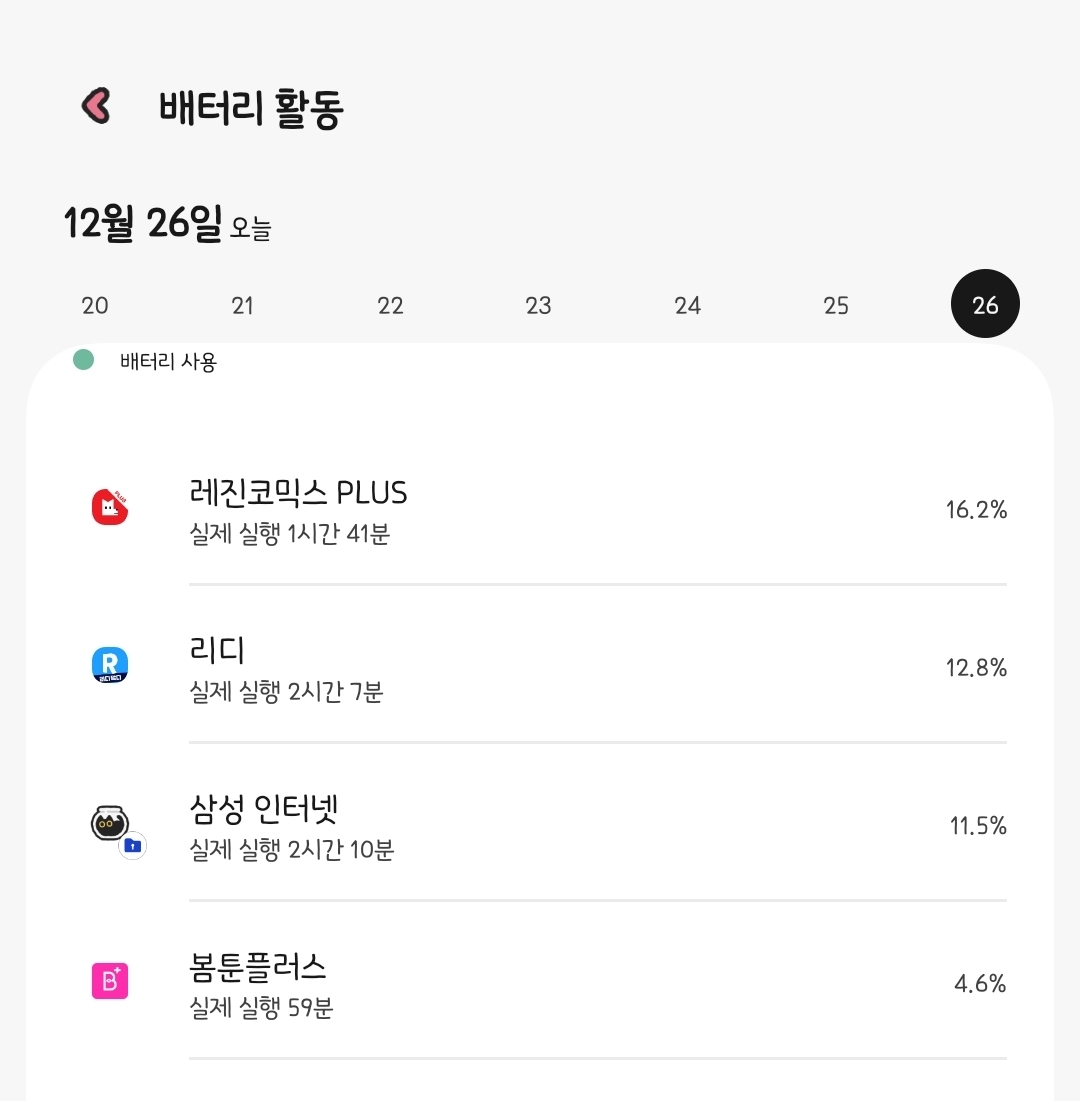Open 리디 battery usage details

tap(217, 651)
